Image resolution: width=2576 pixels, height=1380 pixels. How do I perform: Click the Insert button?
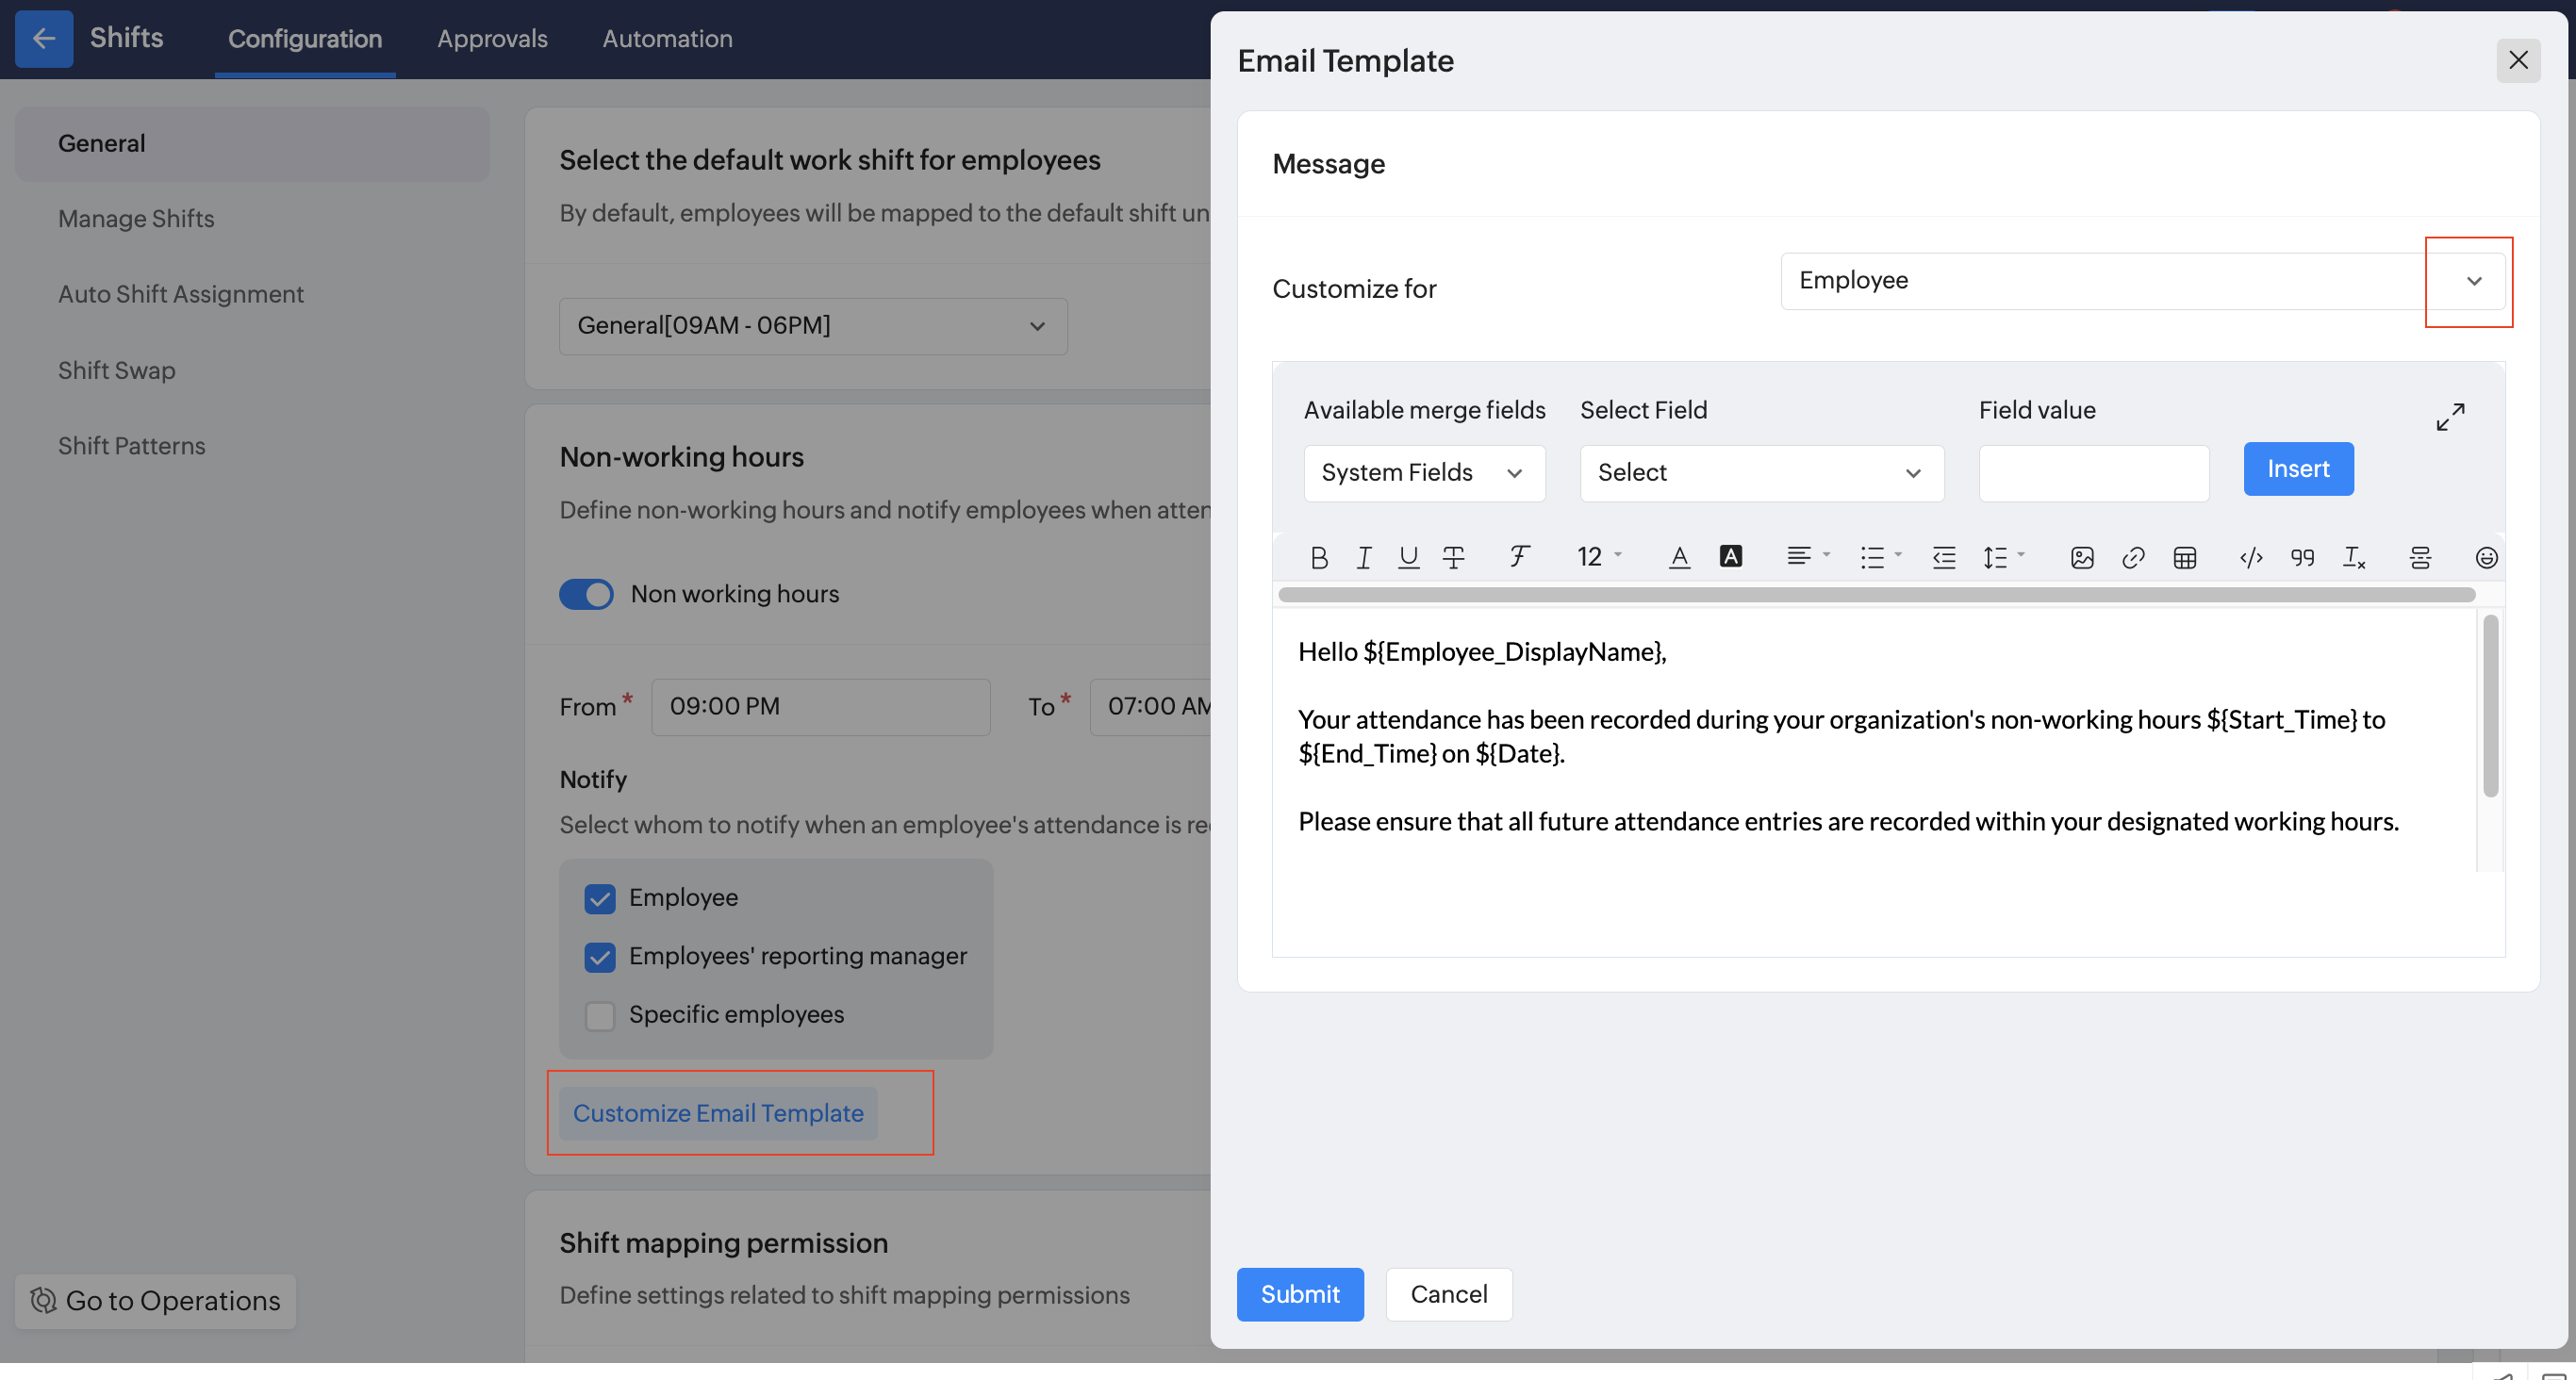2297,469
